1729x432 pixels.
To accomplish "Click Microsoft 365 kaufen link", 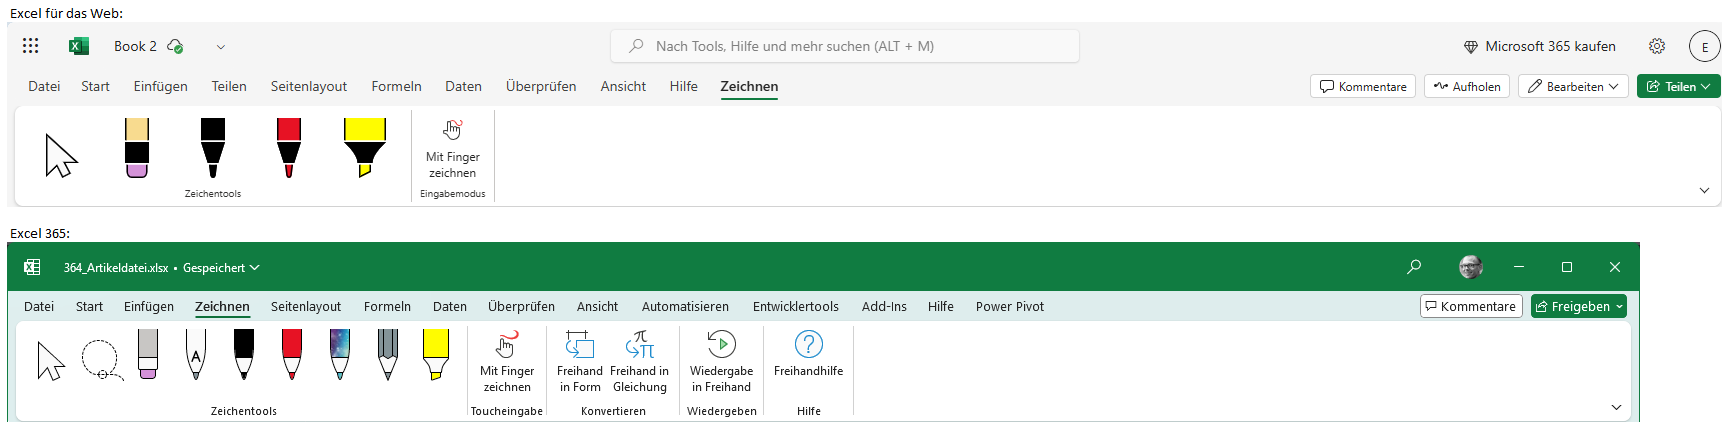I will point(1540,46).
